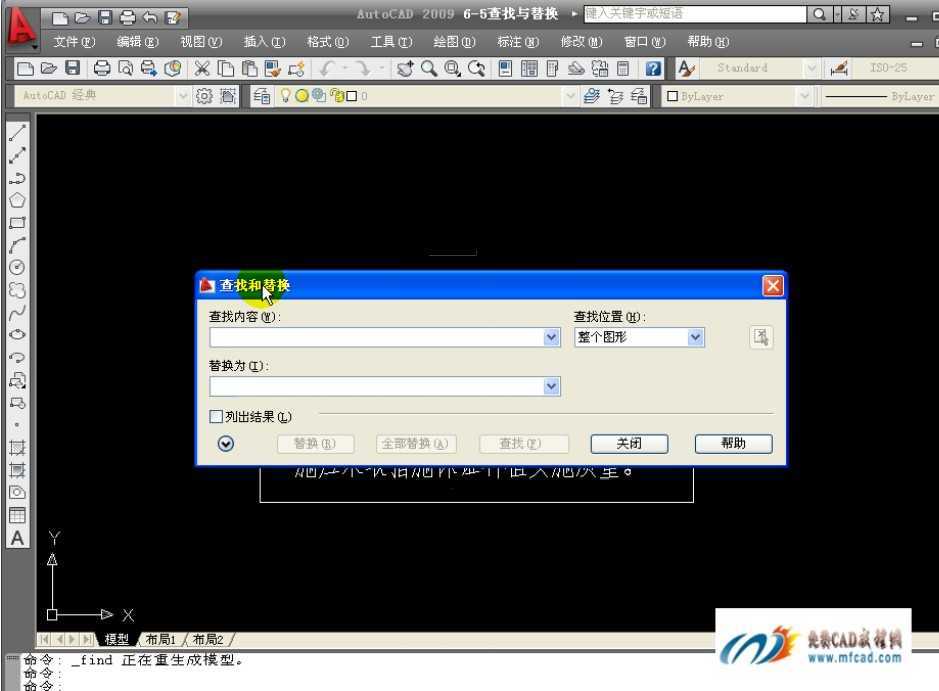939x691 pixels.
Task: Select the Rectangle tool
Action: click(x=17, y=223)
